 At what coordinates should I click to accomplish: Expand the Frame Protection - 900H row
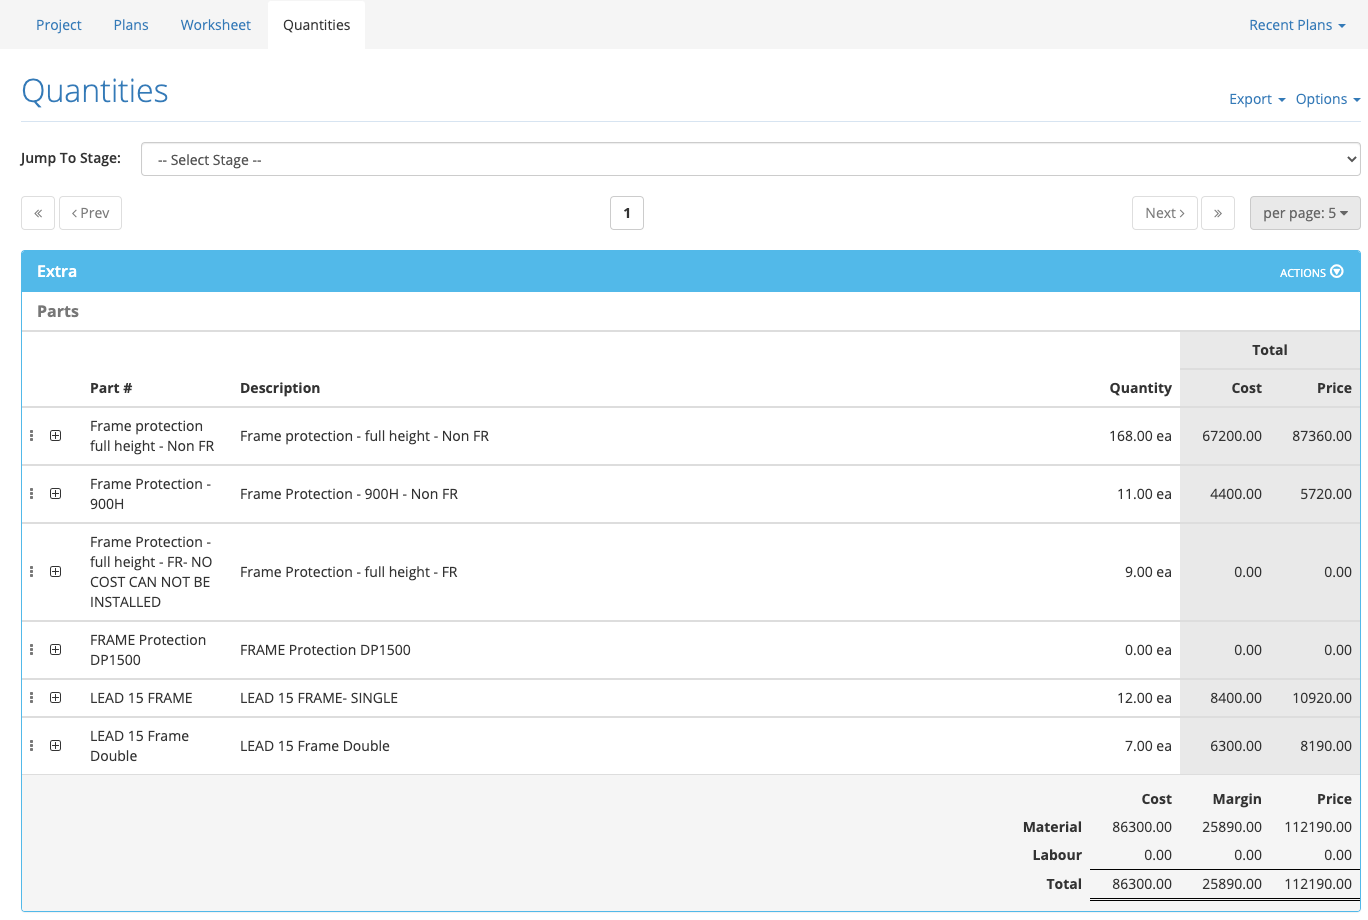pyautogui.click(x=56, y=494)
